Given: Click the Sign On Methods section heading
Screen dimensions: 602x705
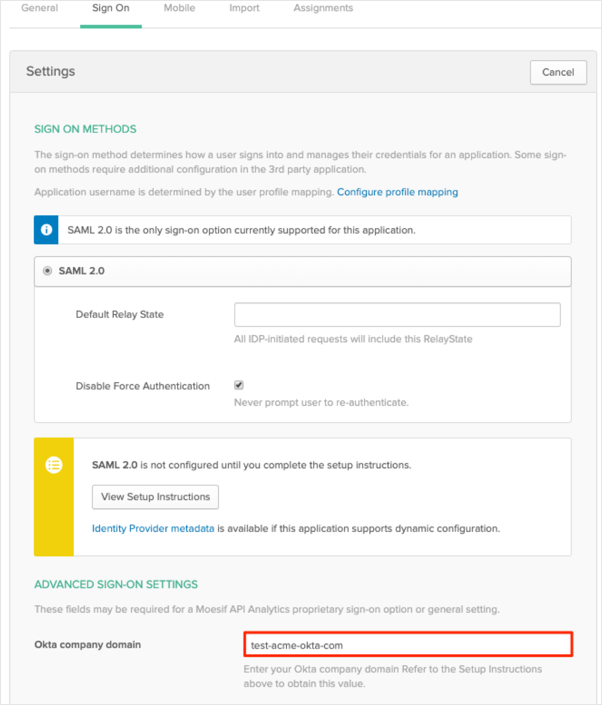Looking at the screenshot, I should pyautogui.click(x=85, y=129).
